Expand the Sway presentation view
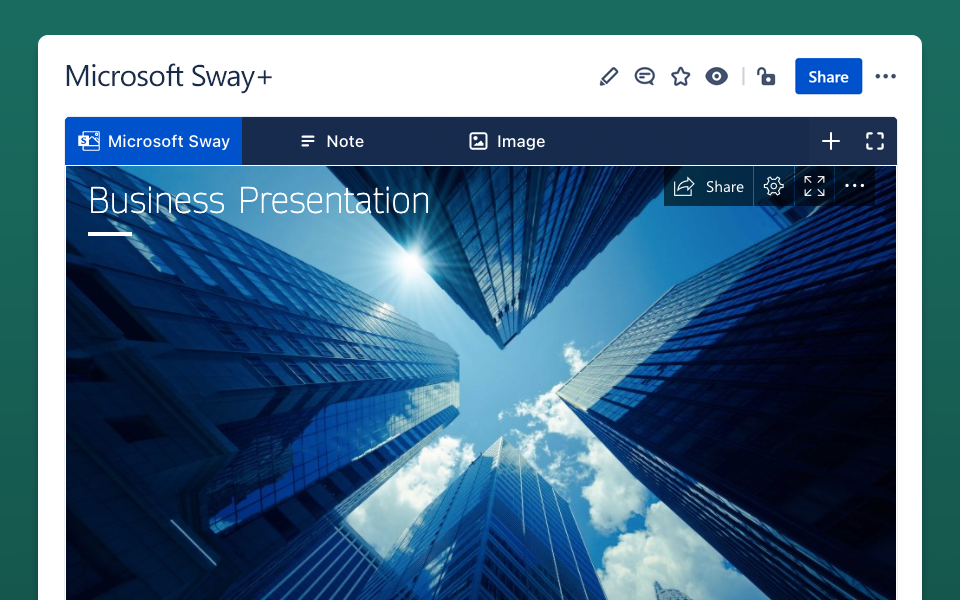This screenshot has width=960, height=600. tap(814, 186)
